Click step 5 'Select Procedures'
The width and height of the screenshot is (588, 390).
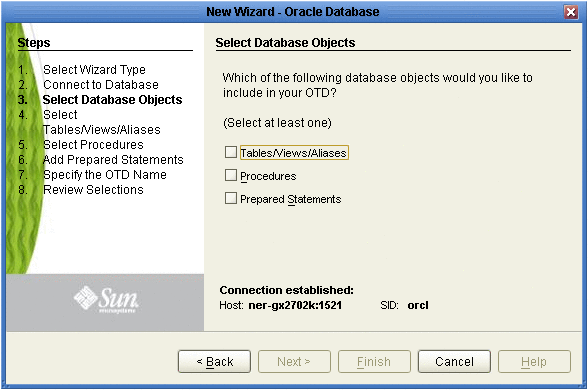click(x=93, y=145)
